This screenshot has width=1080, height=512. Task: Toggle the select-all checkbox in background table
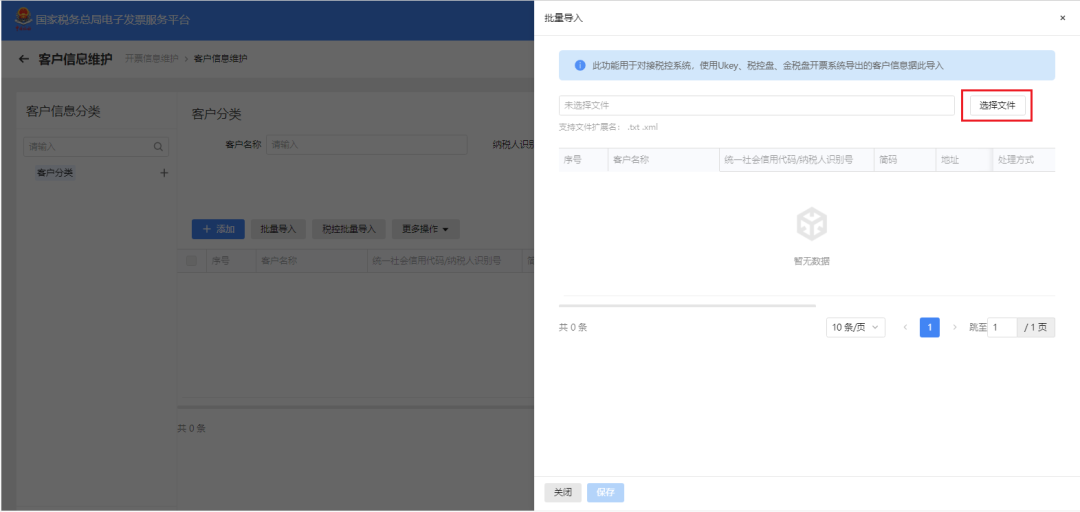pos(191,260)
